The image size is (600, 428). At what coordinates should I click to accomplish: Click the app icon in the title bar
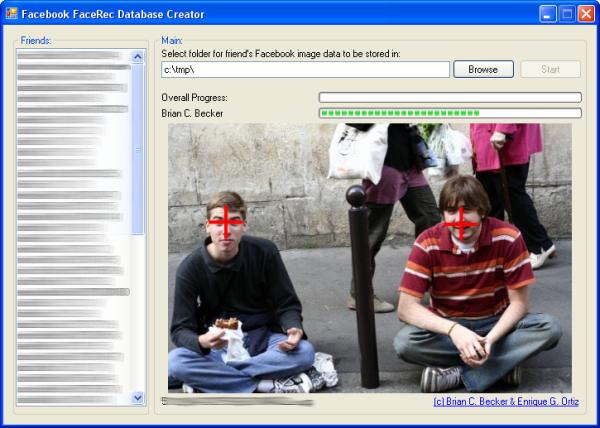click(x=11, y=14)
